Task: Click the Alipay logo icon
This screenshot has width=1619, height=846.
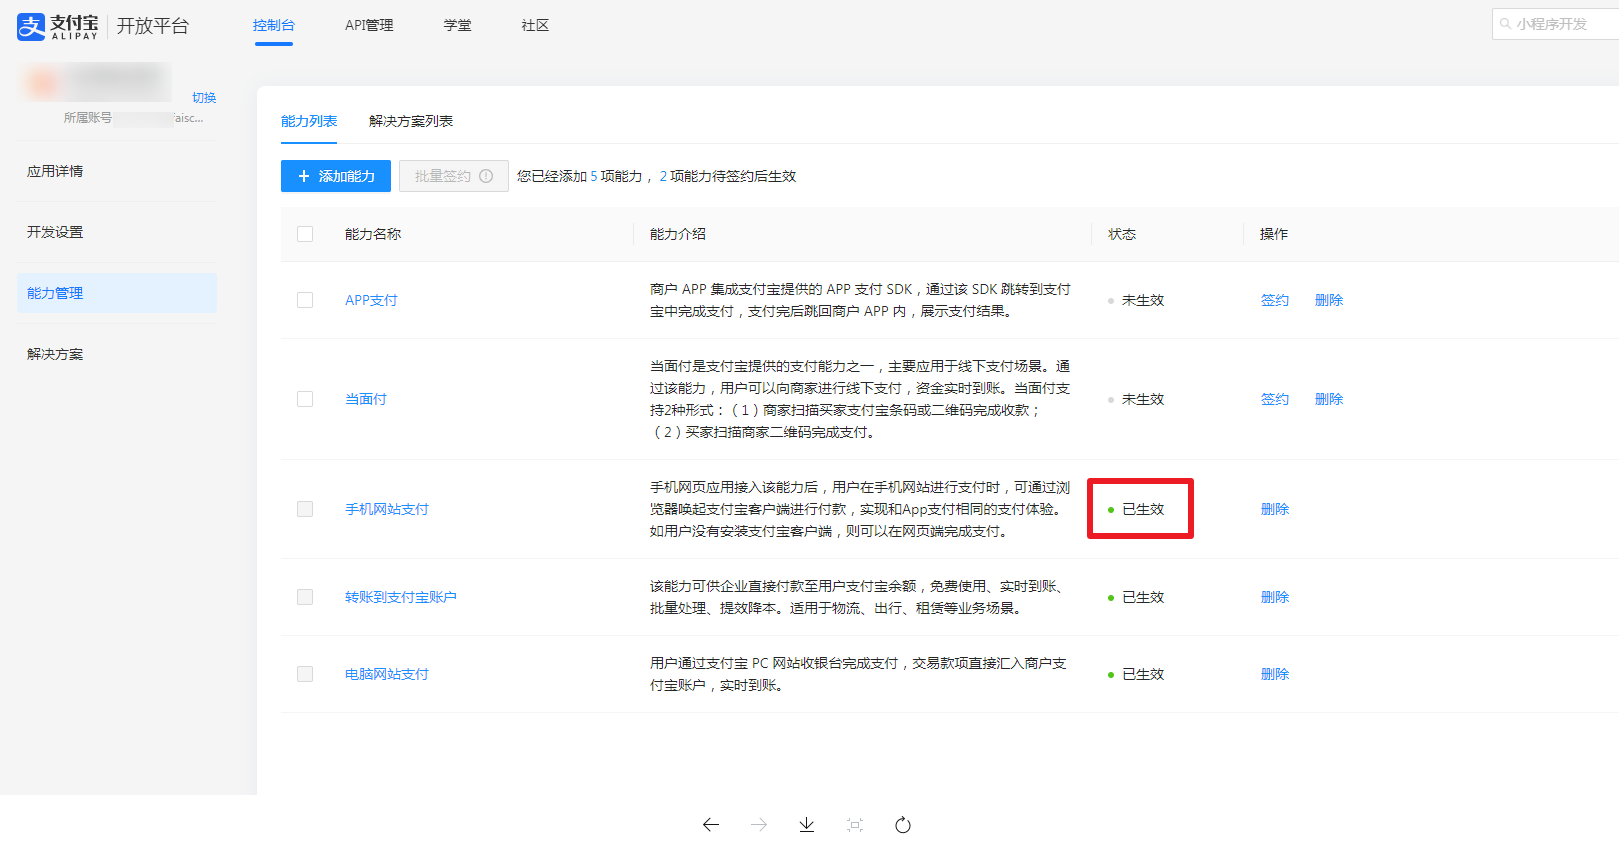Action: point(31,26)
